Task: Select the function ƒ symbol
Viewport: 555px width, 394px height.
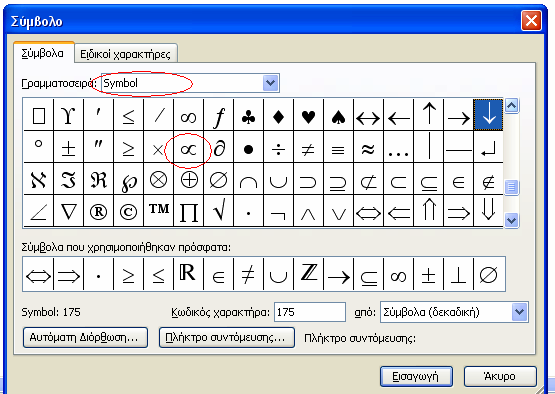Action: click(x=218, y=115)
